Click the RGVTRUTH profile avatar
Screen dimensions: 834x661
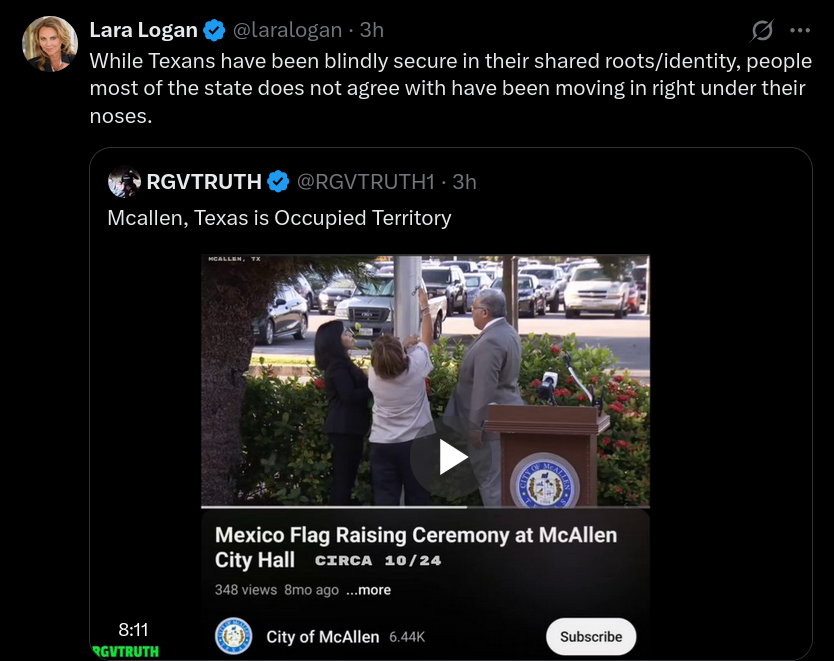124,182
